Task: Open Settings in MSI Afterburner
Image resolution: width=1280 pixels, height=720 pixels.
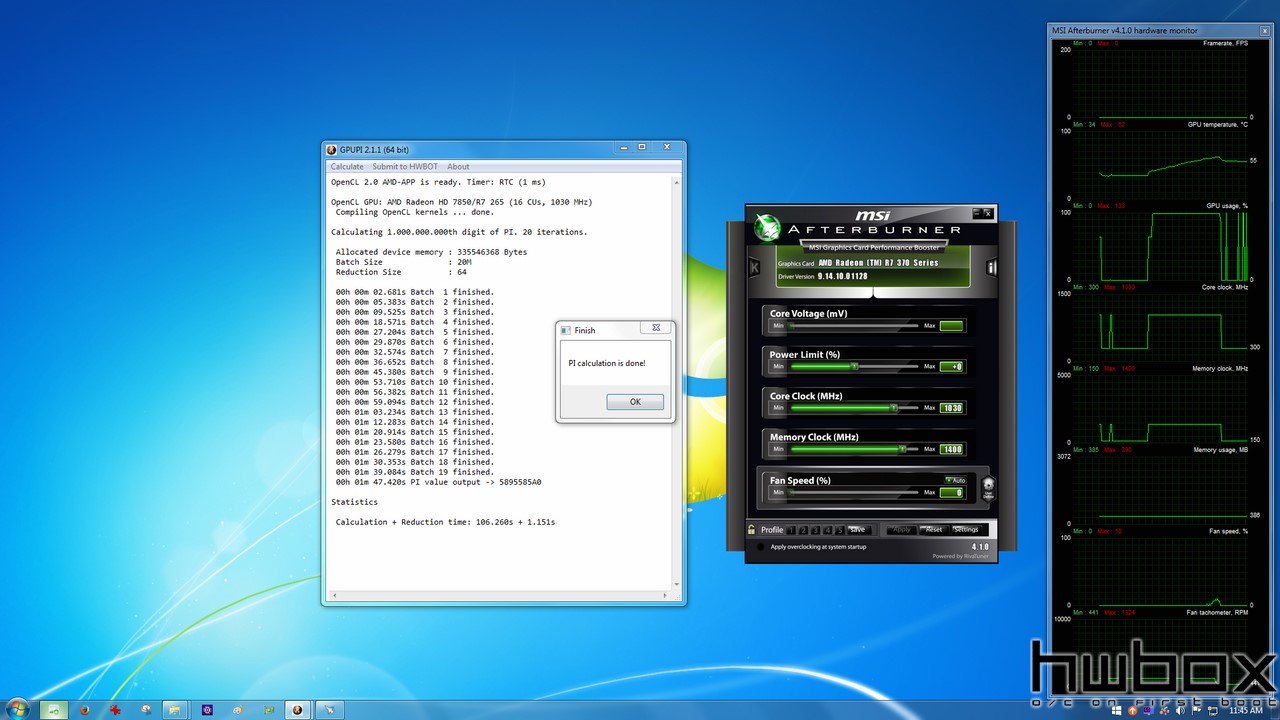Action: pyautogui.click(x=966, y=529)
